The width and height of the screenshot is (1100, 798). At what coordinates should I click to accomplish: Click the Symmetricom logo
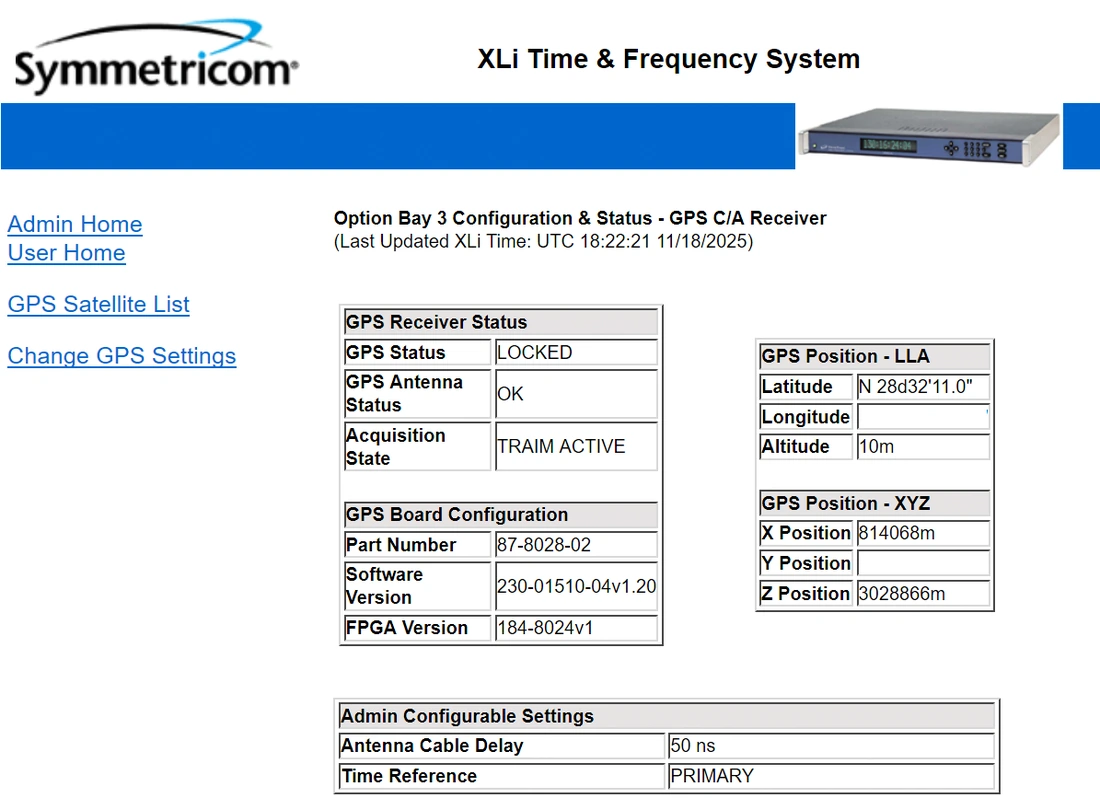point(155,62)
